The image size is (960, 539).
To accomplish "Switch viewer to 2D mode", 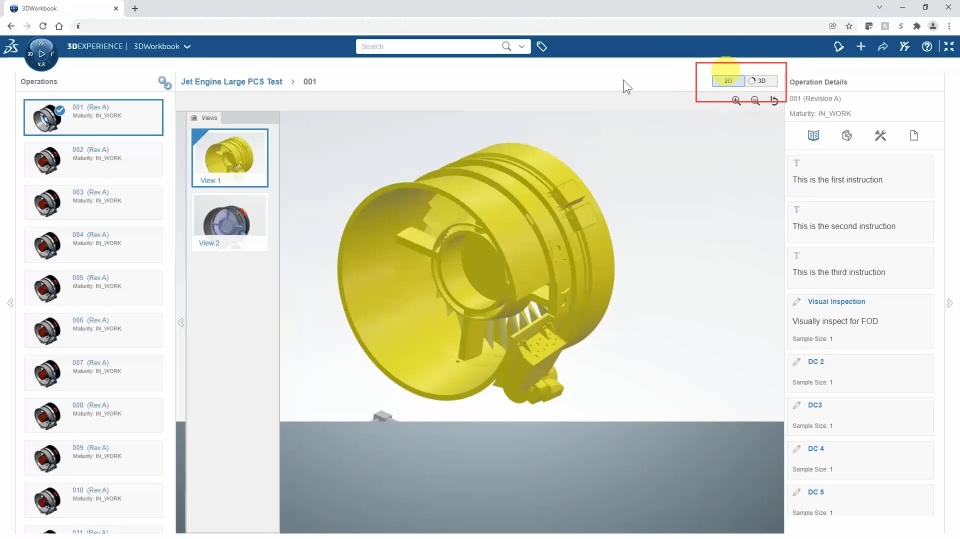I will pos(729,81).
